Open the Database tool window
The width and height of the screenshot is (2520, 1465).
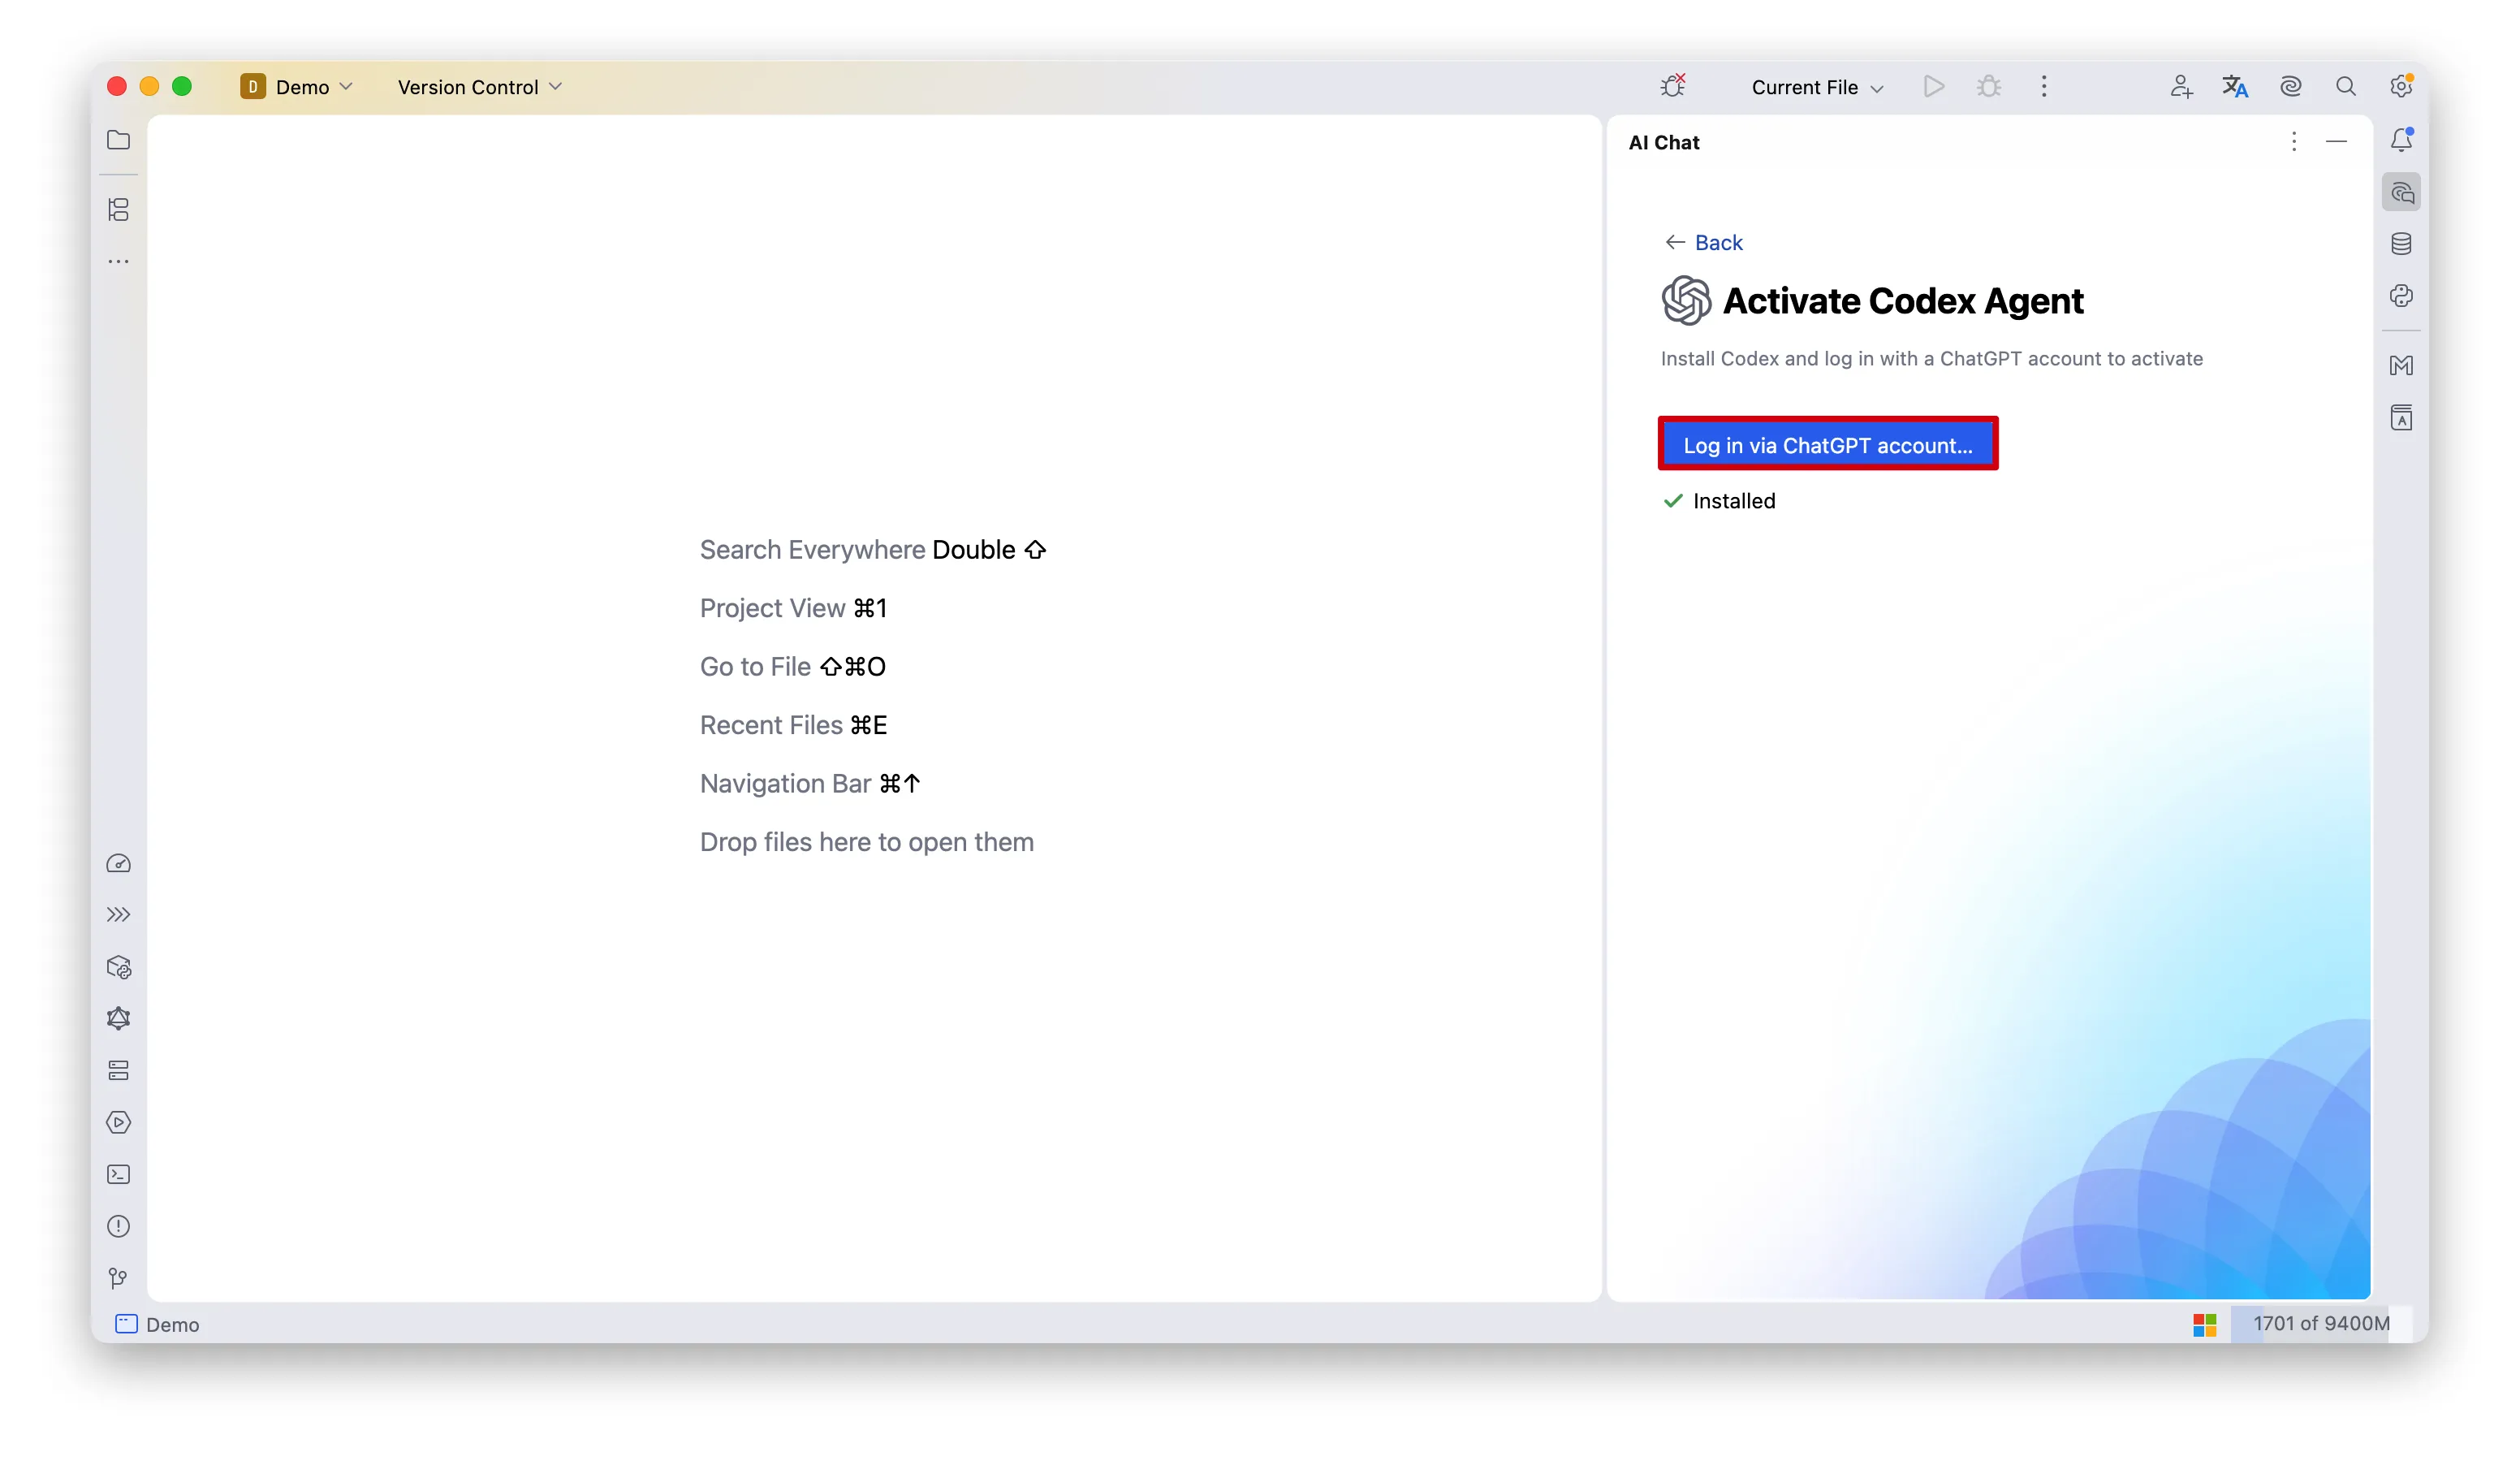pyautogui.click(x=2401, y=244)
